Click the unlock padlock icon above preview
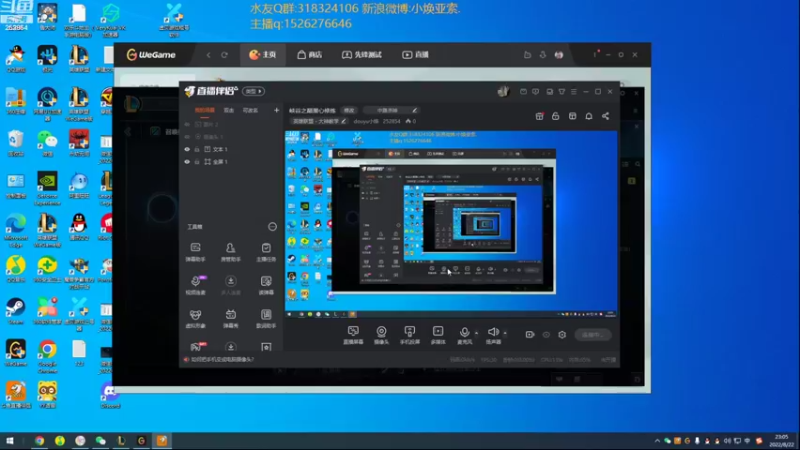The height and width of the screenshot is (450, 800). pyautogui.click(x=556, y=116)
